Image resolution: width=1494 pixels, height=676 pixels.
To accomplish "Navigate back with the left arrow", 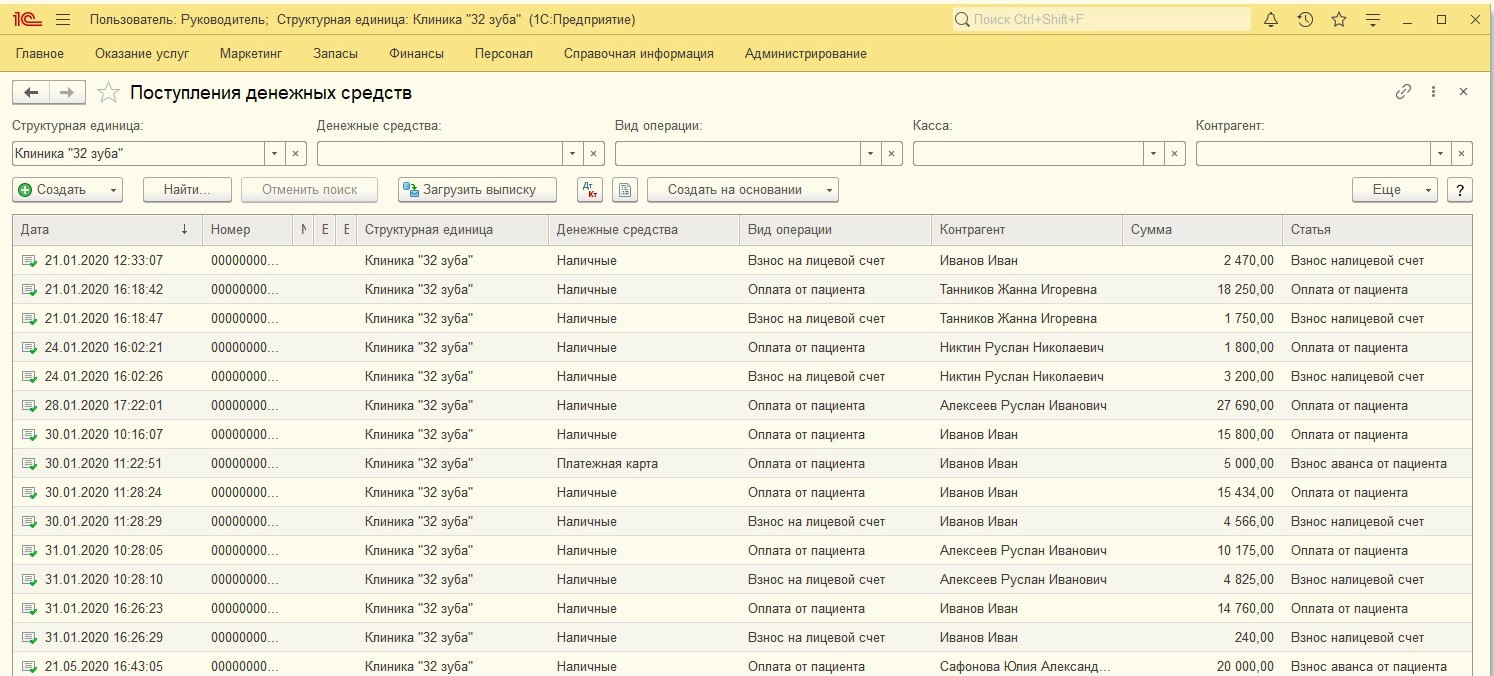I will [31, 93].
